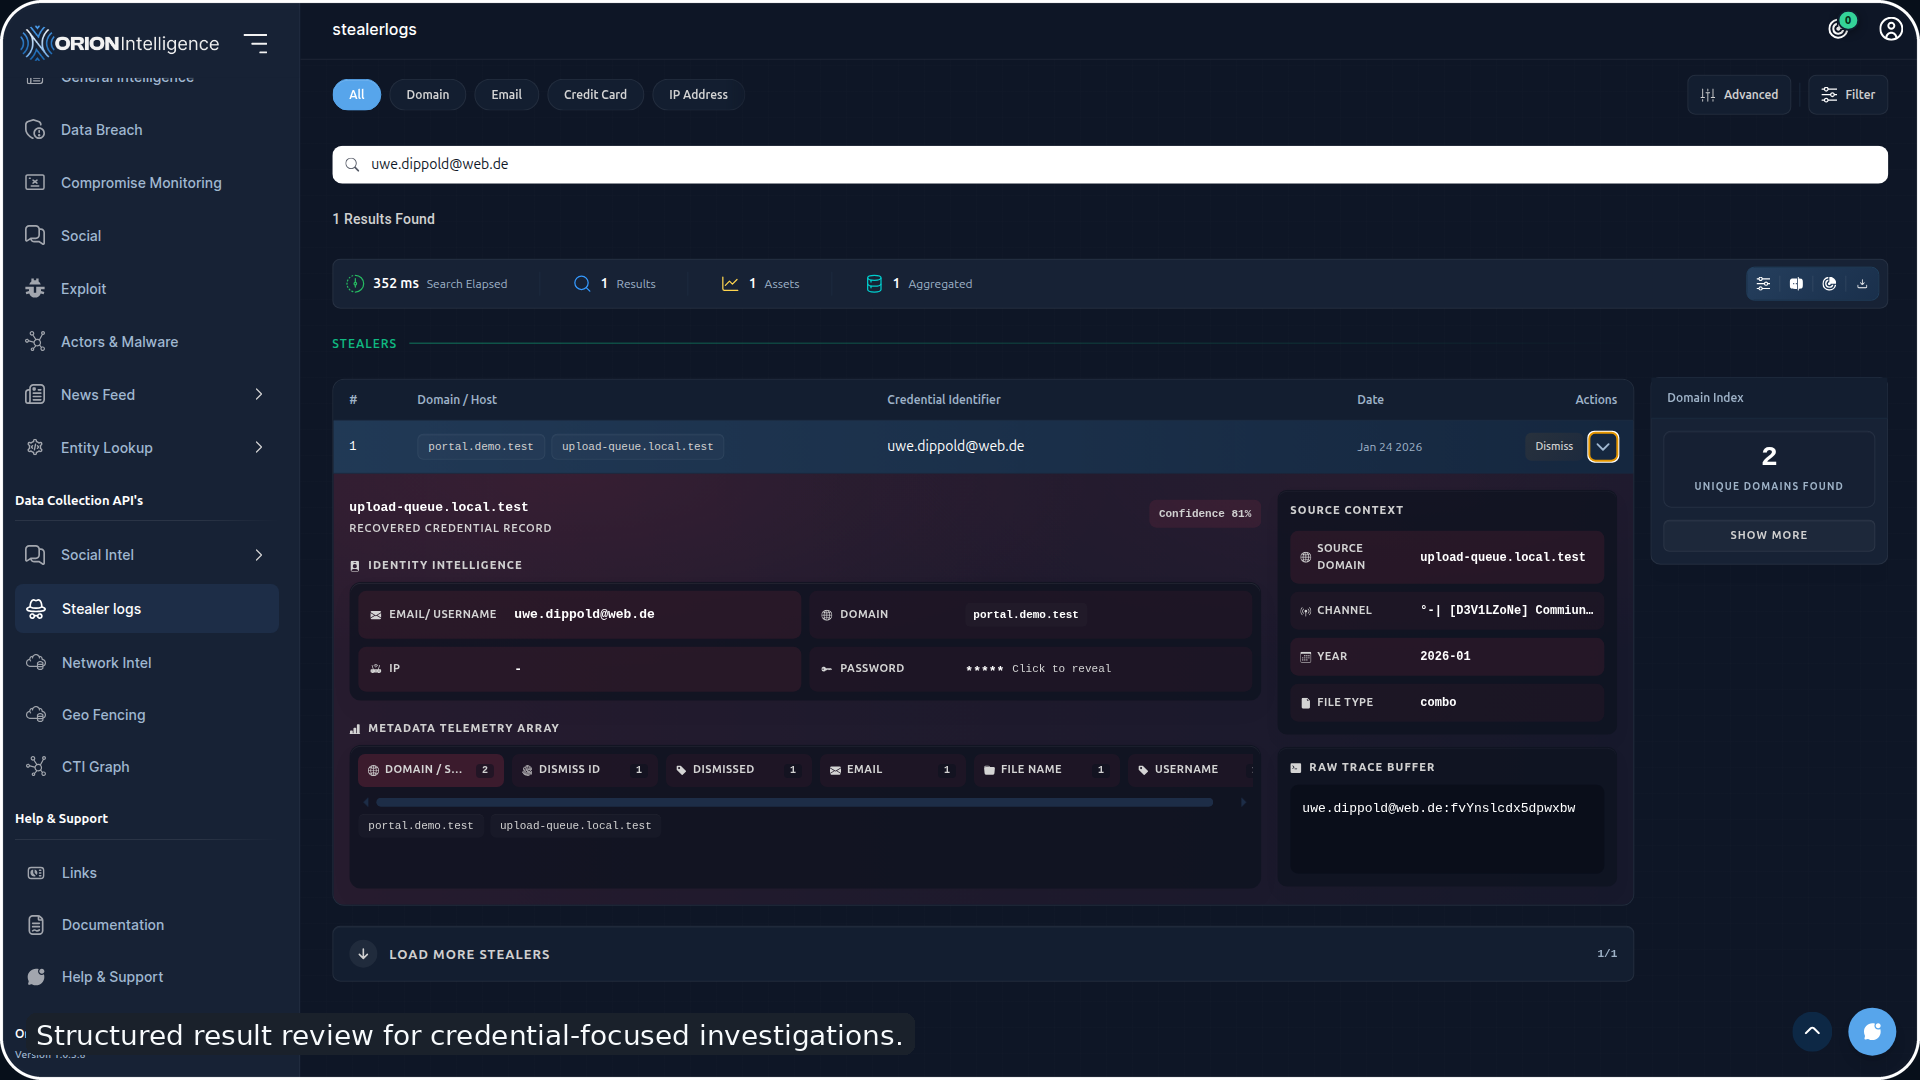Select DISMISS ID telemetry chip
This screenshot has width=1920, height=1080.
[585, 770]
